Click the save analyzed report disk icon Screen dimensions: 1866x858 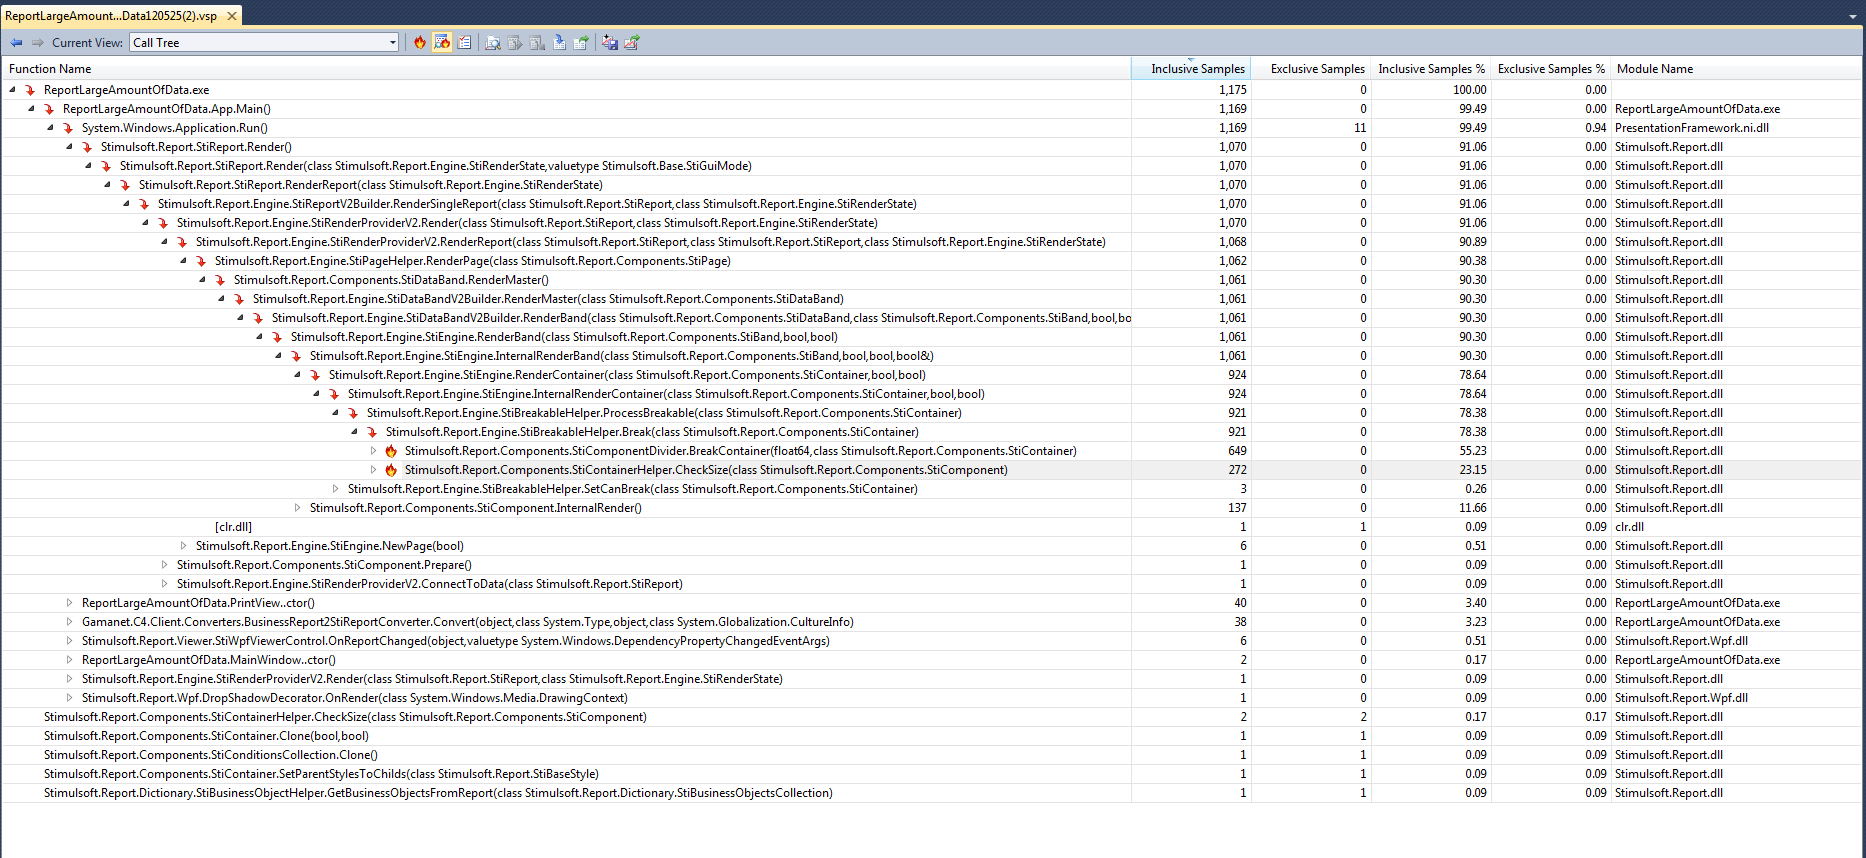[x=610, y=42]
